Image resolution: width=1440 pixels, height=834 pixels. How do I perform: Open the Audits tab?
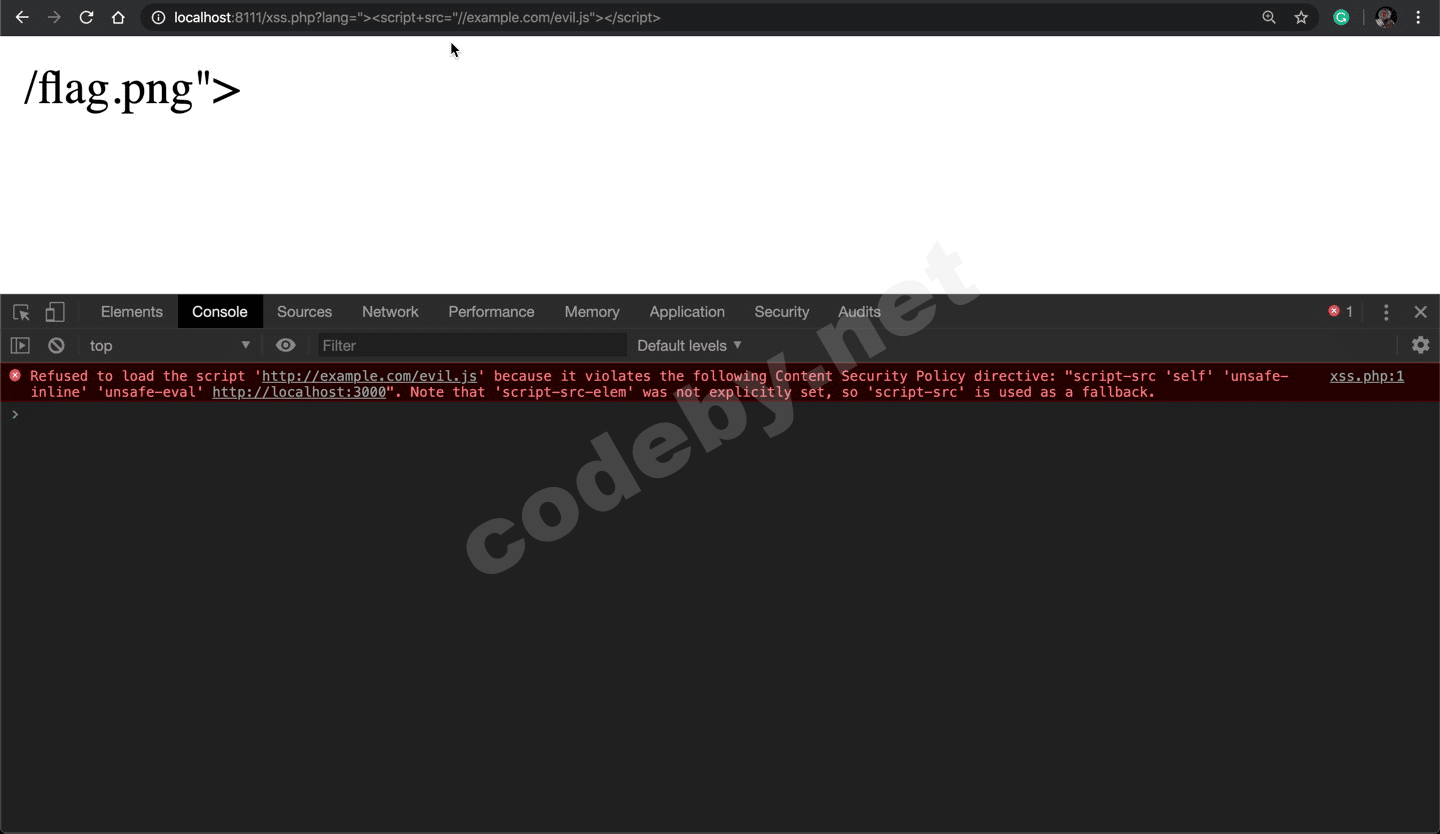(860, 312)
